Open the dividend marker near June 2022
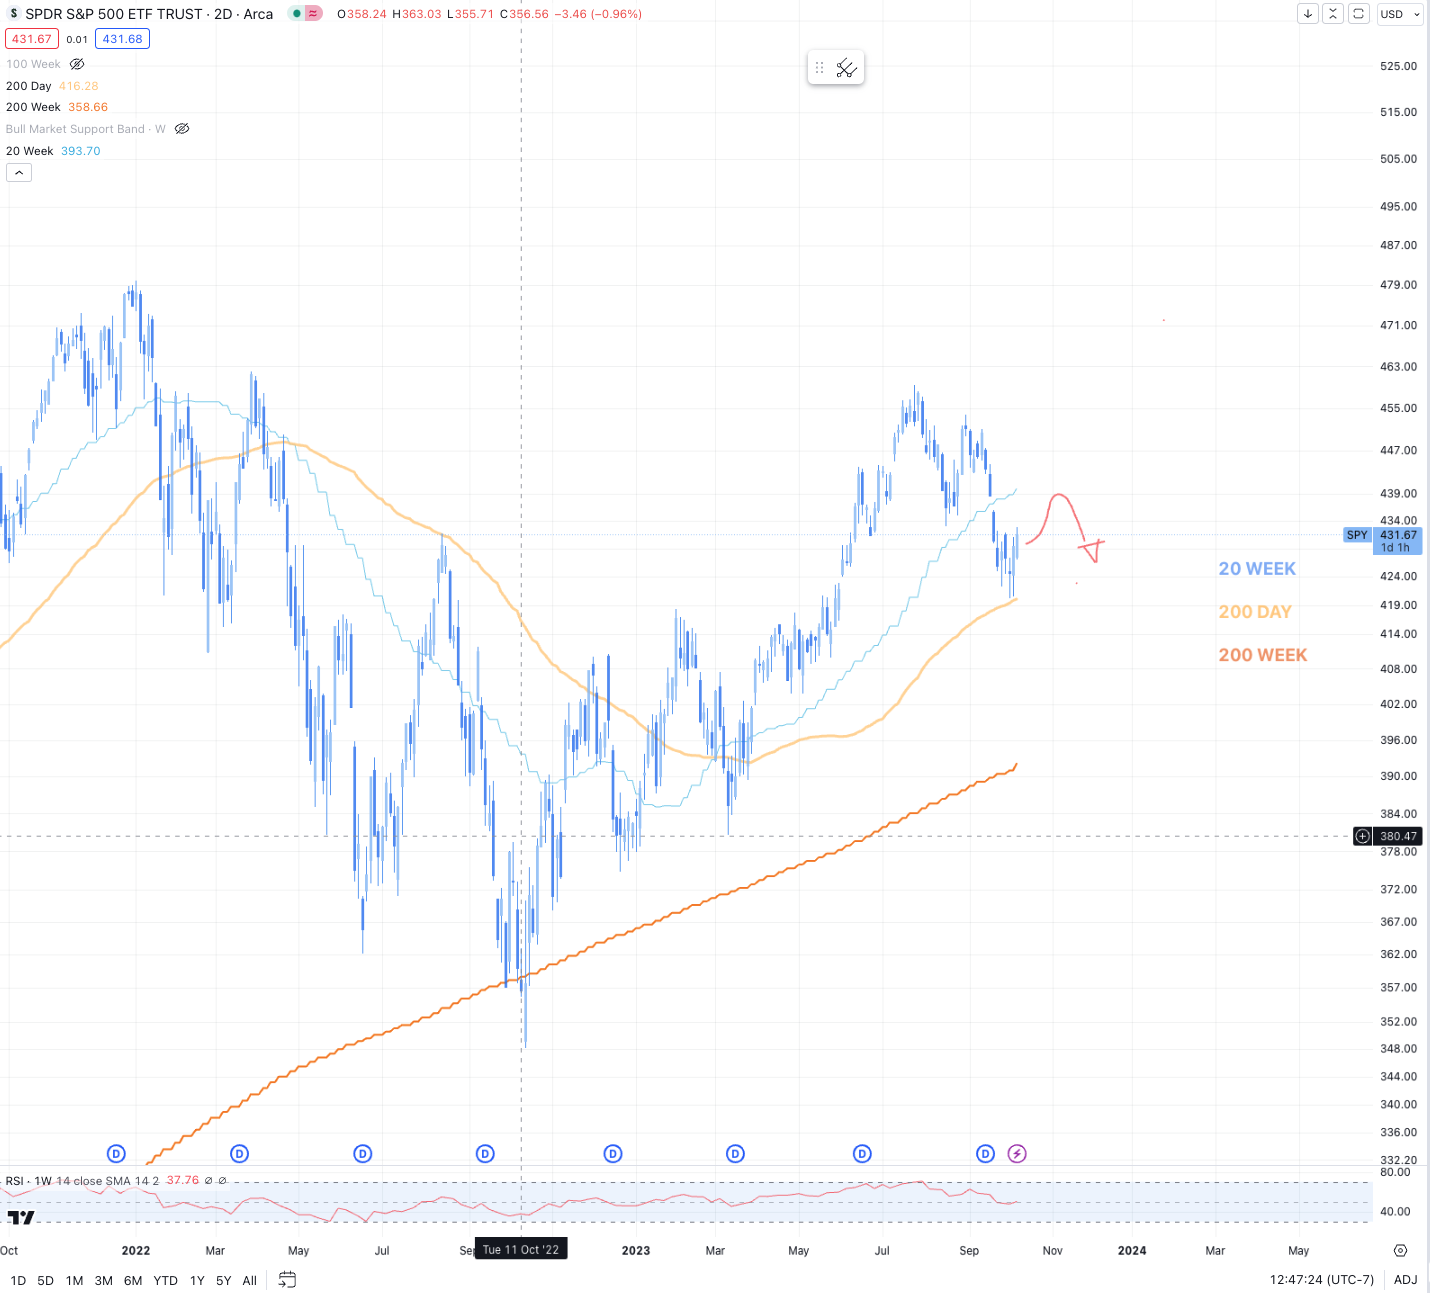Image resolution: width=1430 pixels, height=1293 pixels. click(363, 1154)
